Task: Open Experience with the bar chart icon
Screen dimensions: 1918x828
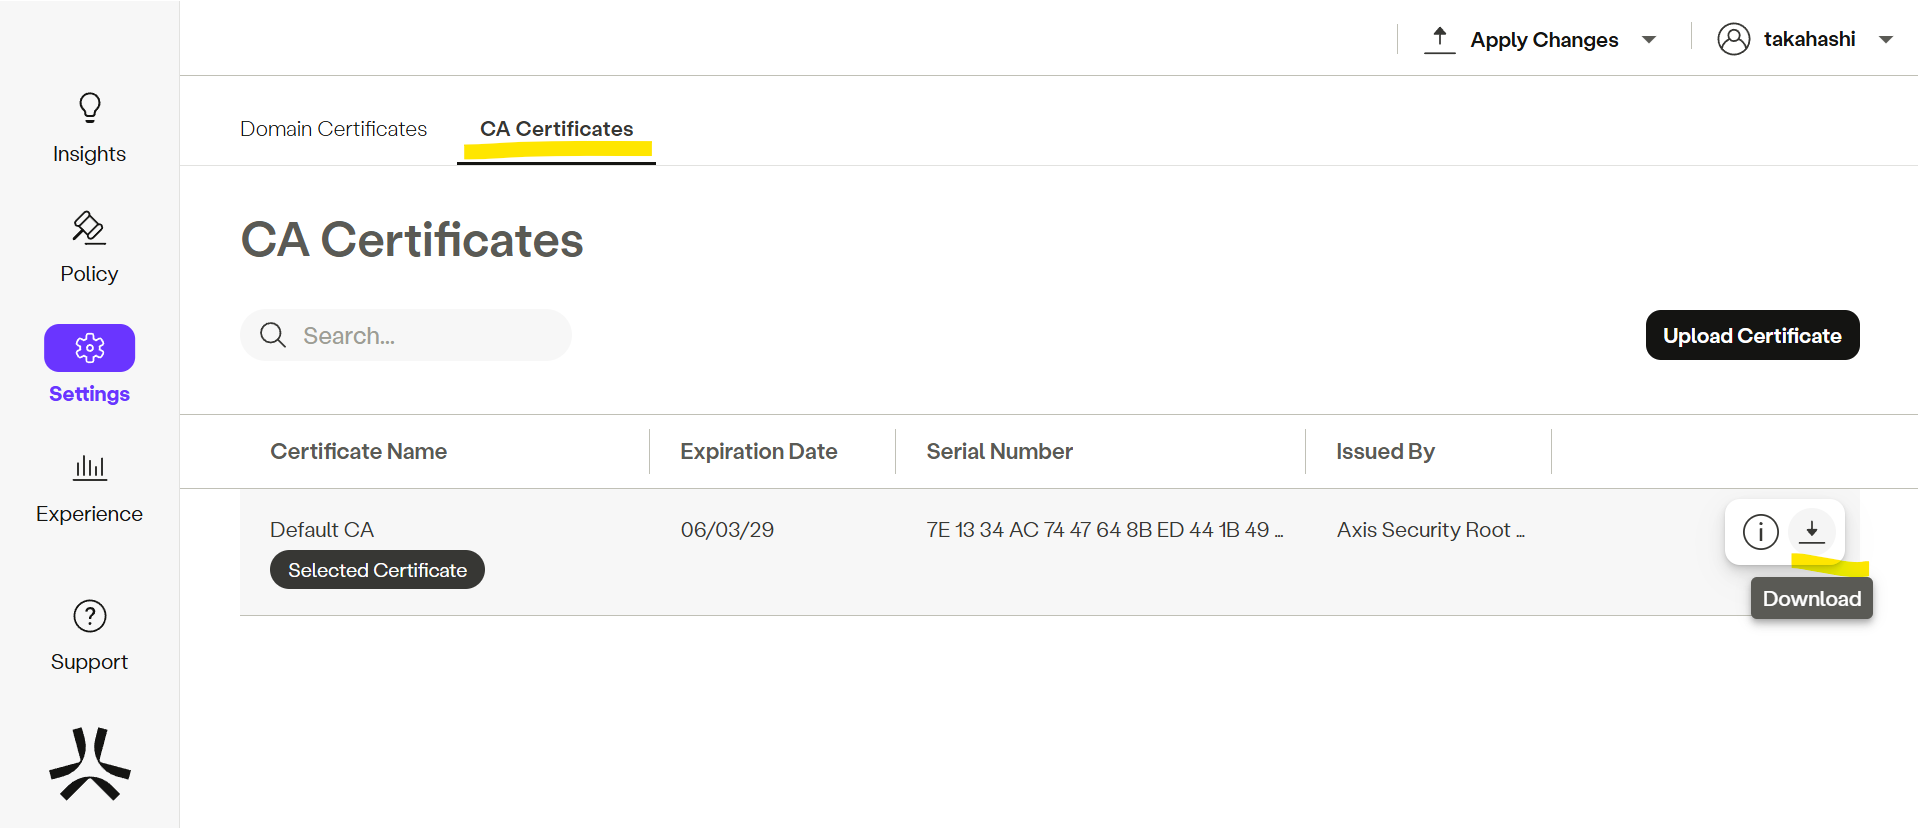Action: click(x=89, y=468)
